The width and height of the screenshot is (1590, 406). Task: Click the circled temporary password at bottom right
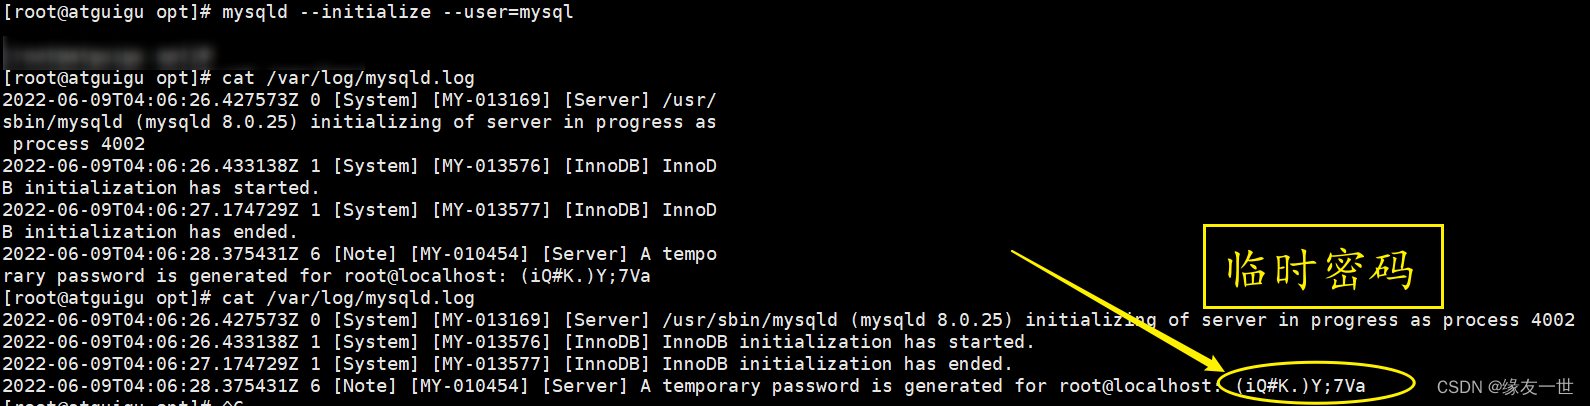1301,386
